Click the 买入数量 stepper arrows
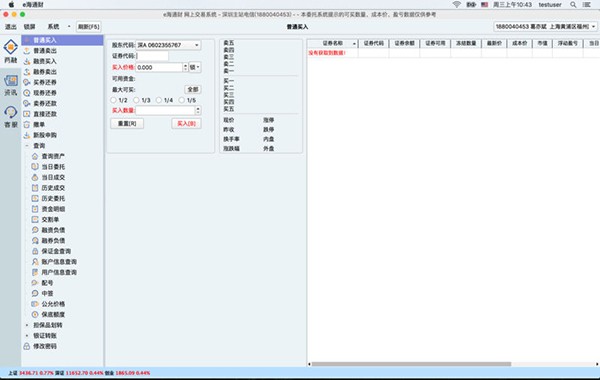Image resolution: width=600 pixels, height=380 pixels. 198,110
